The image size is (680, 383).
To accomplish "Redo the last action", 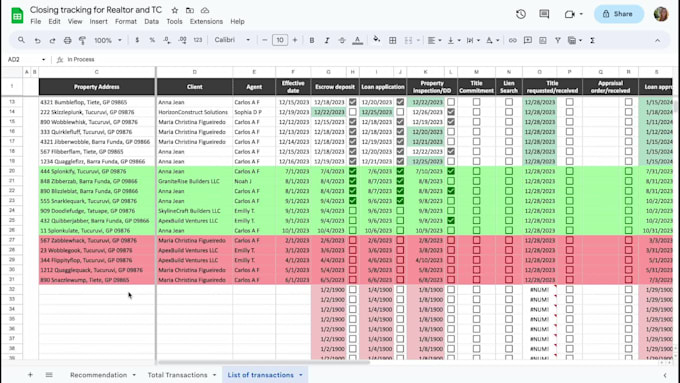I will [52, 40].
